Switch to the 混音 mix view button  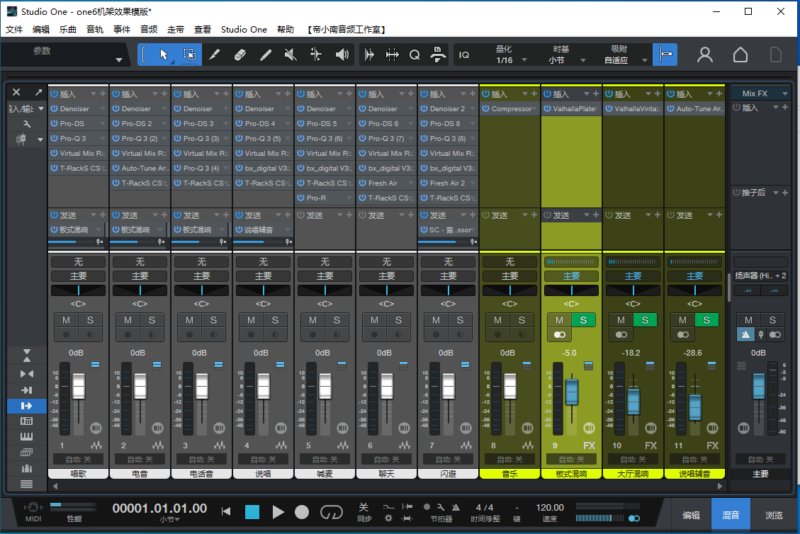(x=731, y=515)
